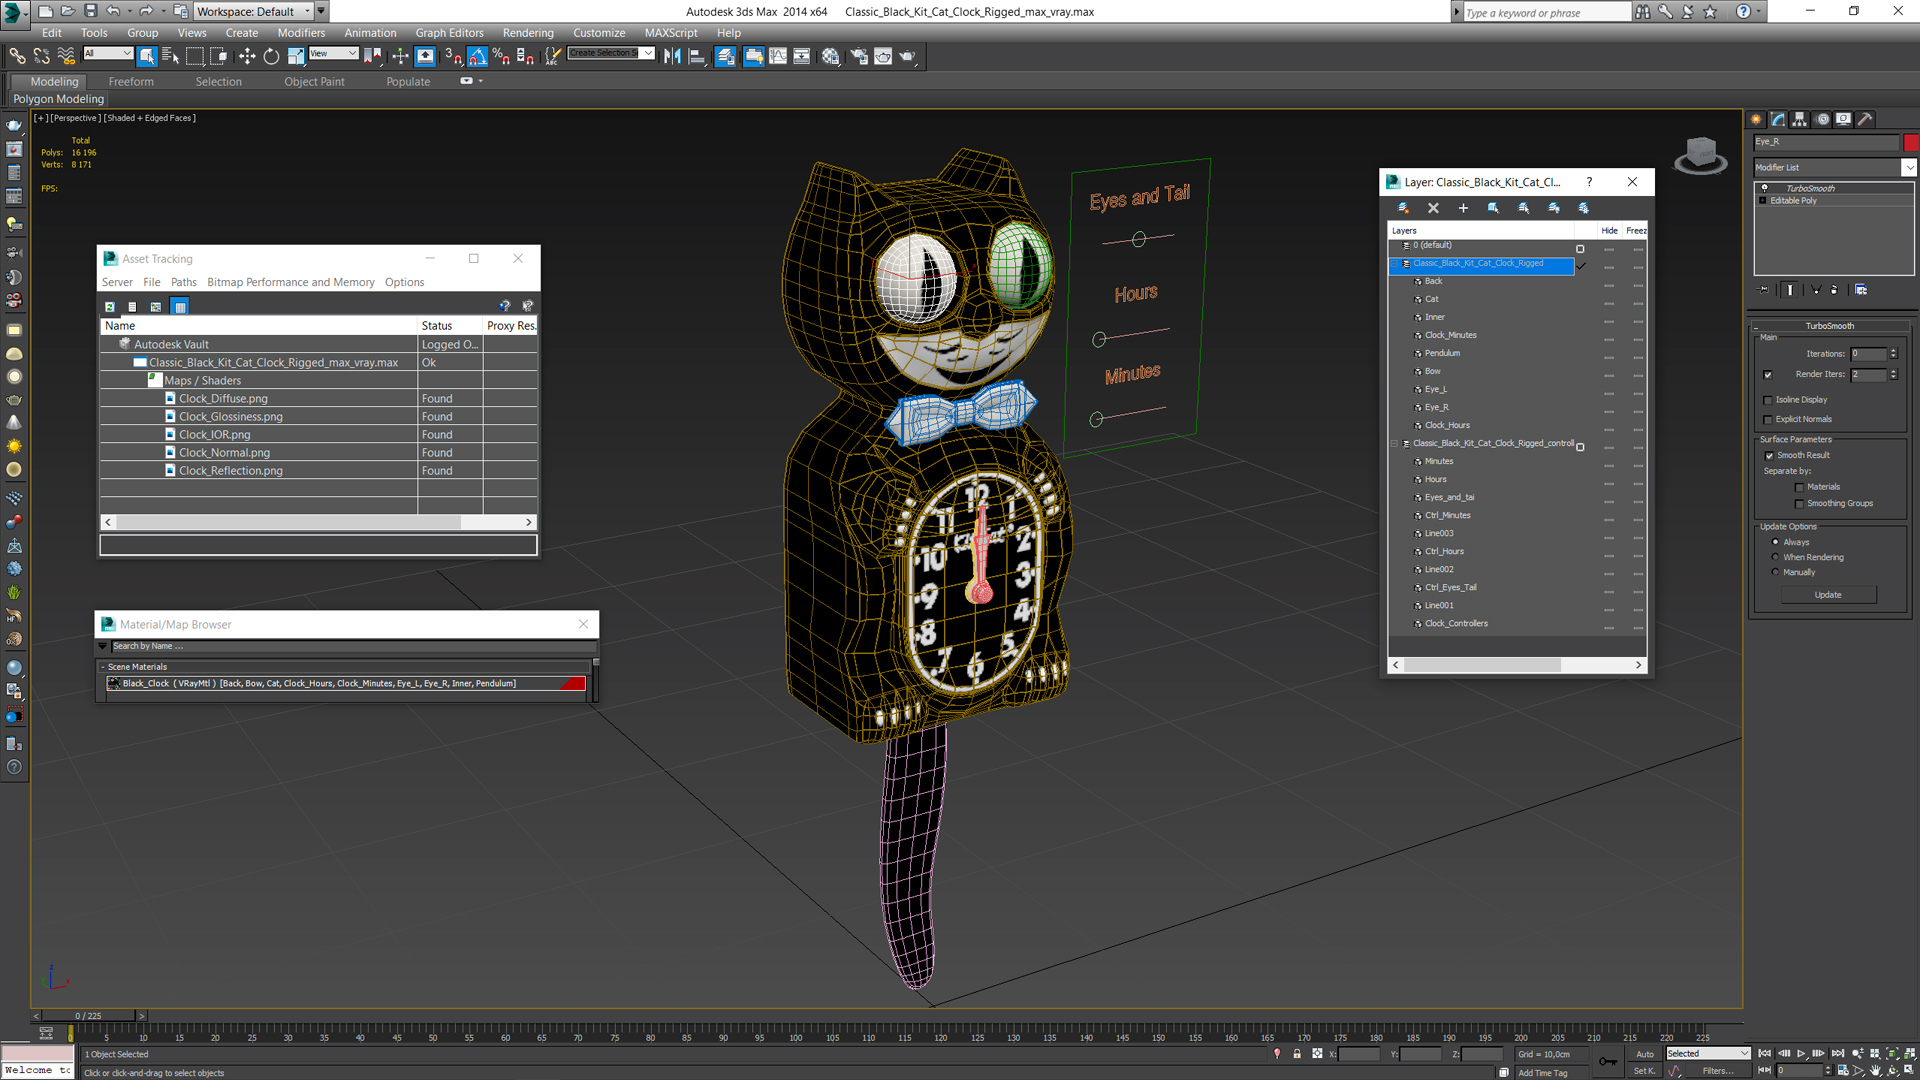Image resolution: width=1920 pixels, height=1080 pixels.
Task: Select Manually update option
Action: pyautogui.click(x=1776, y=572)
